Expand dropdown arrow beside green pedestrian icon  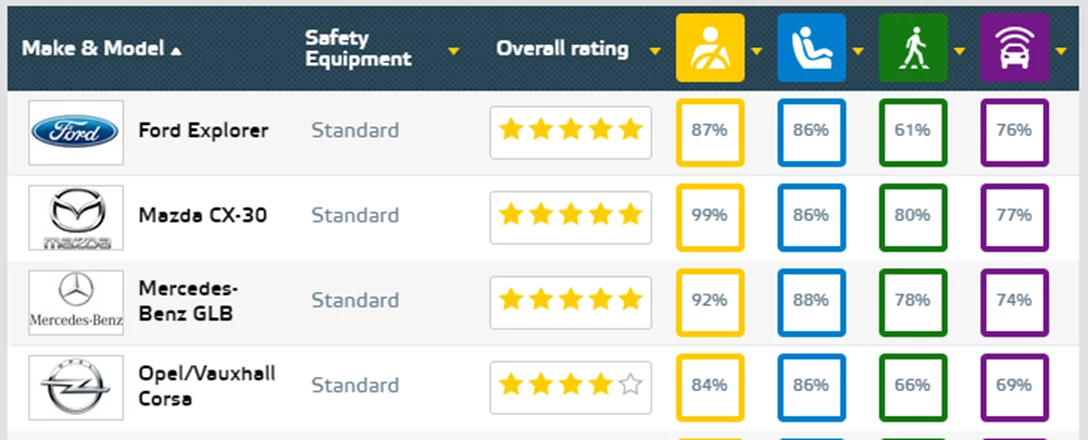[x=959, y=50]
